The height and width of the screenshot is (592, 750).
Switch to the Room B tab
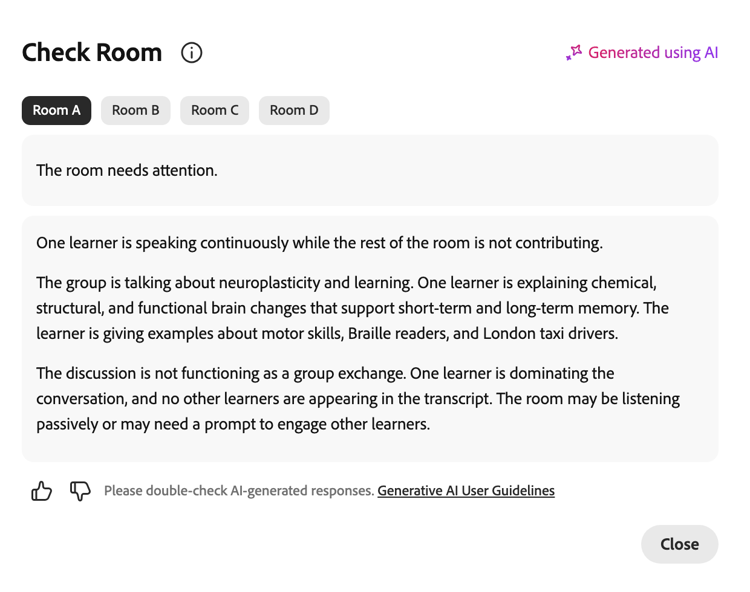(135, 110)
